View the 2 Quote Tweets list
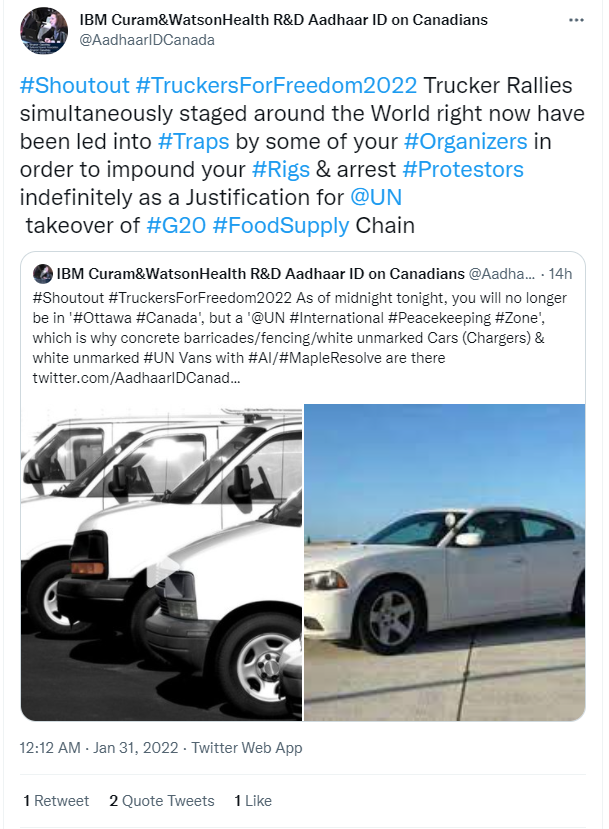This screenshot has height=829, width=609. (x=162, y=801)
